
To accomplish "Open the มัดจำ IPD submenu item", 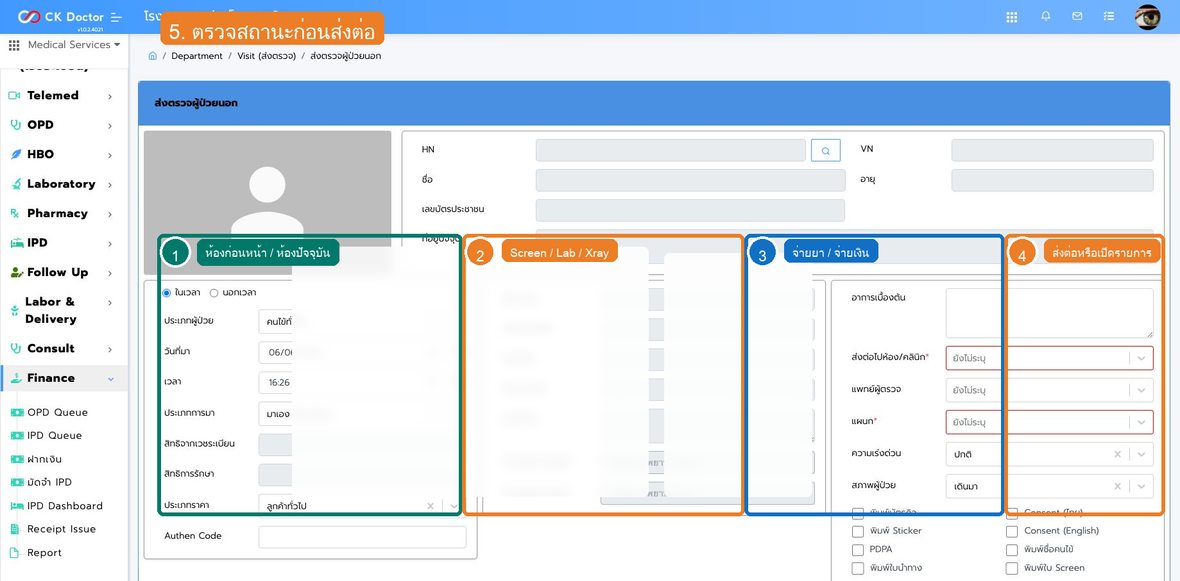I will pyautogui.click(x=50, y=482).
